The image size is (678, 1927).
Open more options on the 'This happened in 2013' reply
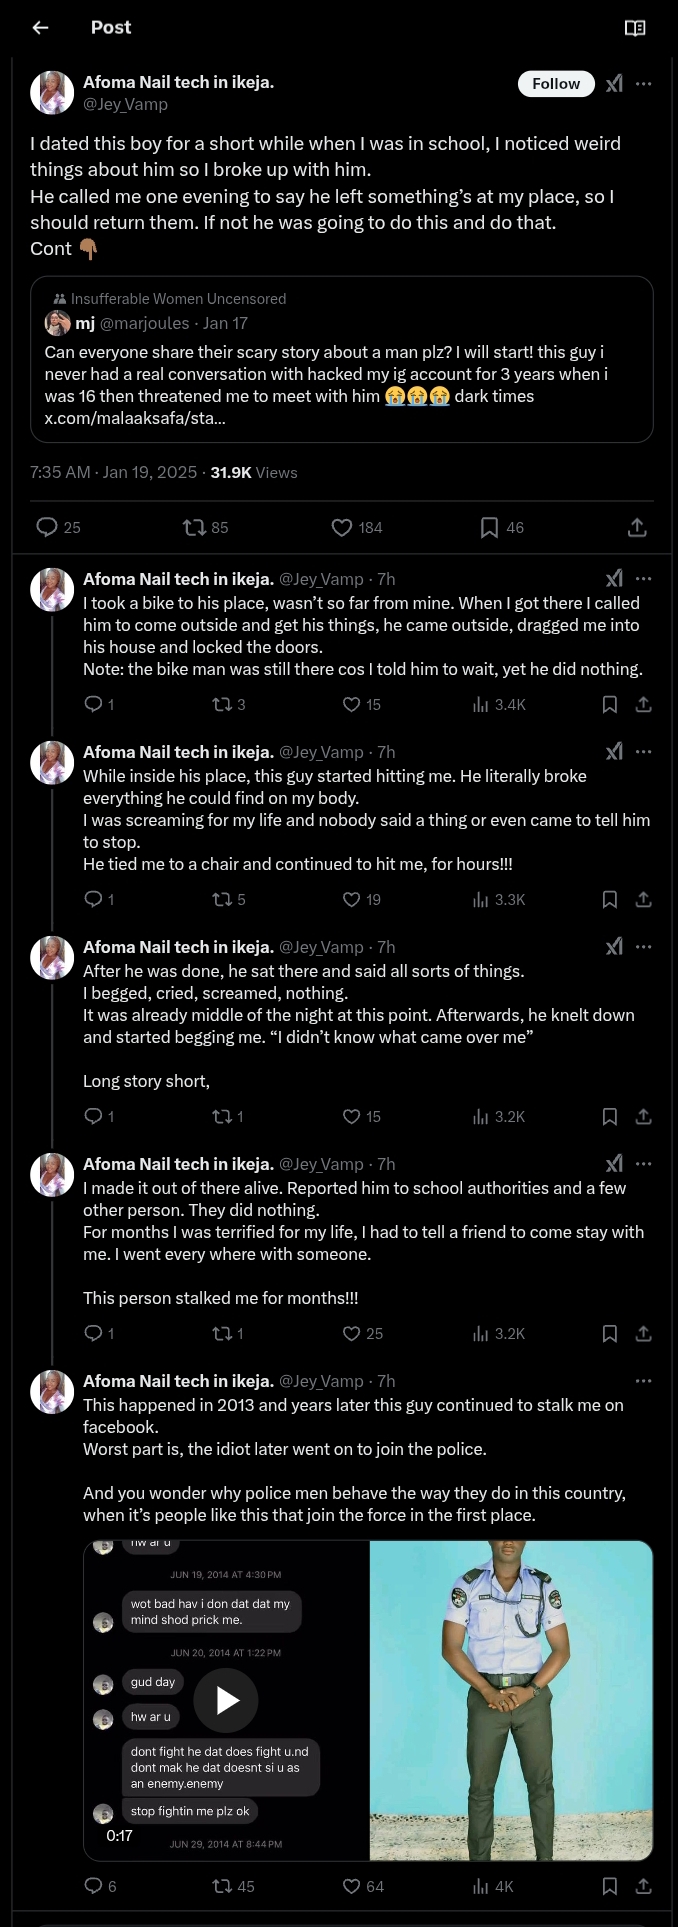[x=644, y=1381]
